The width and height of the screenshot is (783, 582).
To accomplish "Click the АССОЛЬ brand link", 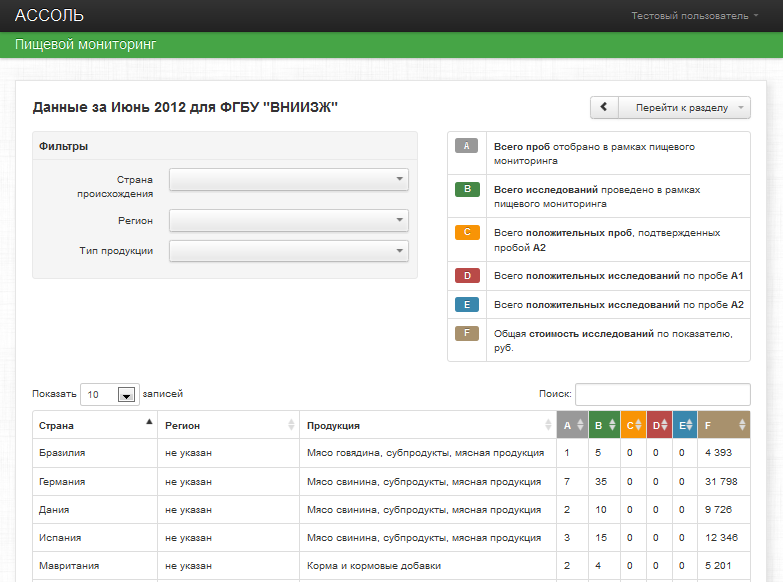I will point(50,16).
